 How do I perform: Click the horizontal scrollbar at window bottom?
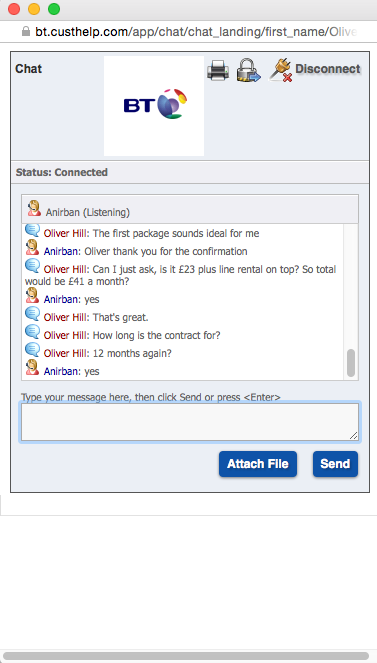[186, 656]
